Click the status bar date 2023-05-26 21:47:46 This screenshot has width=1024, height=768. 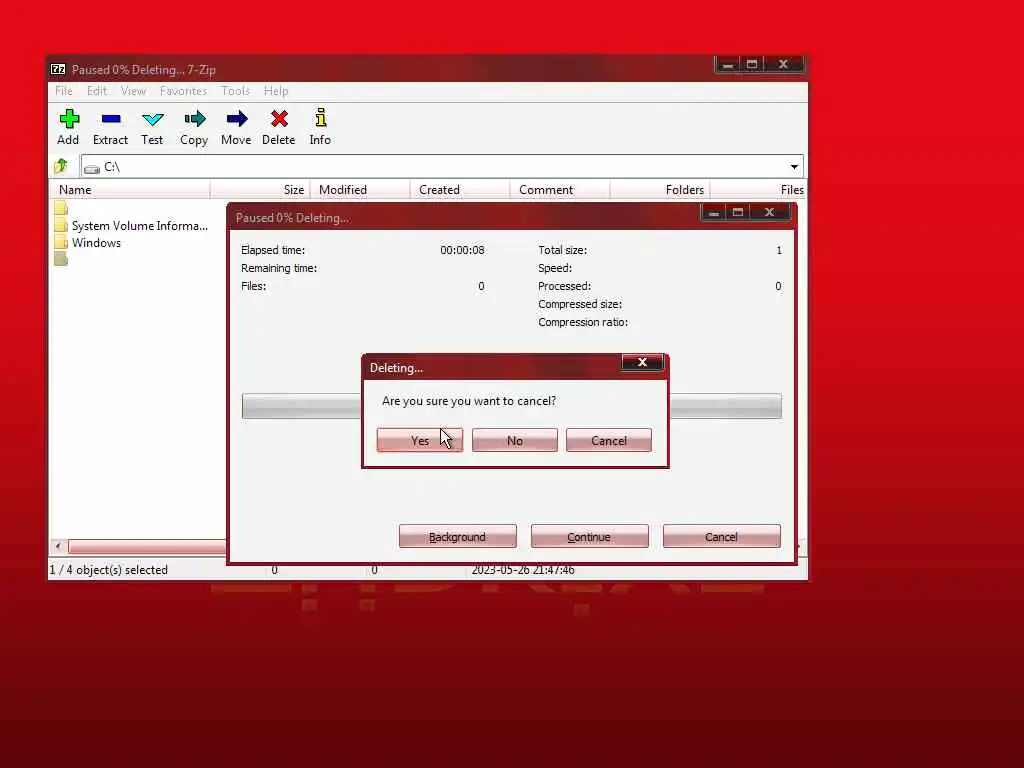tap(523, 569)
